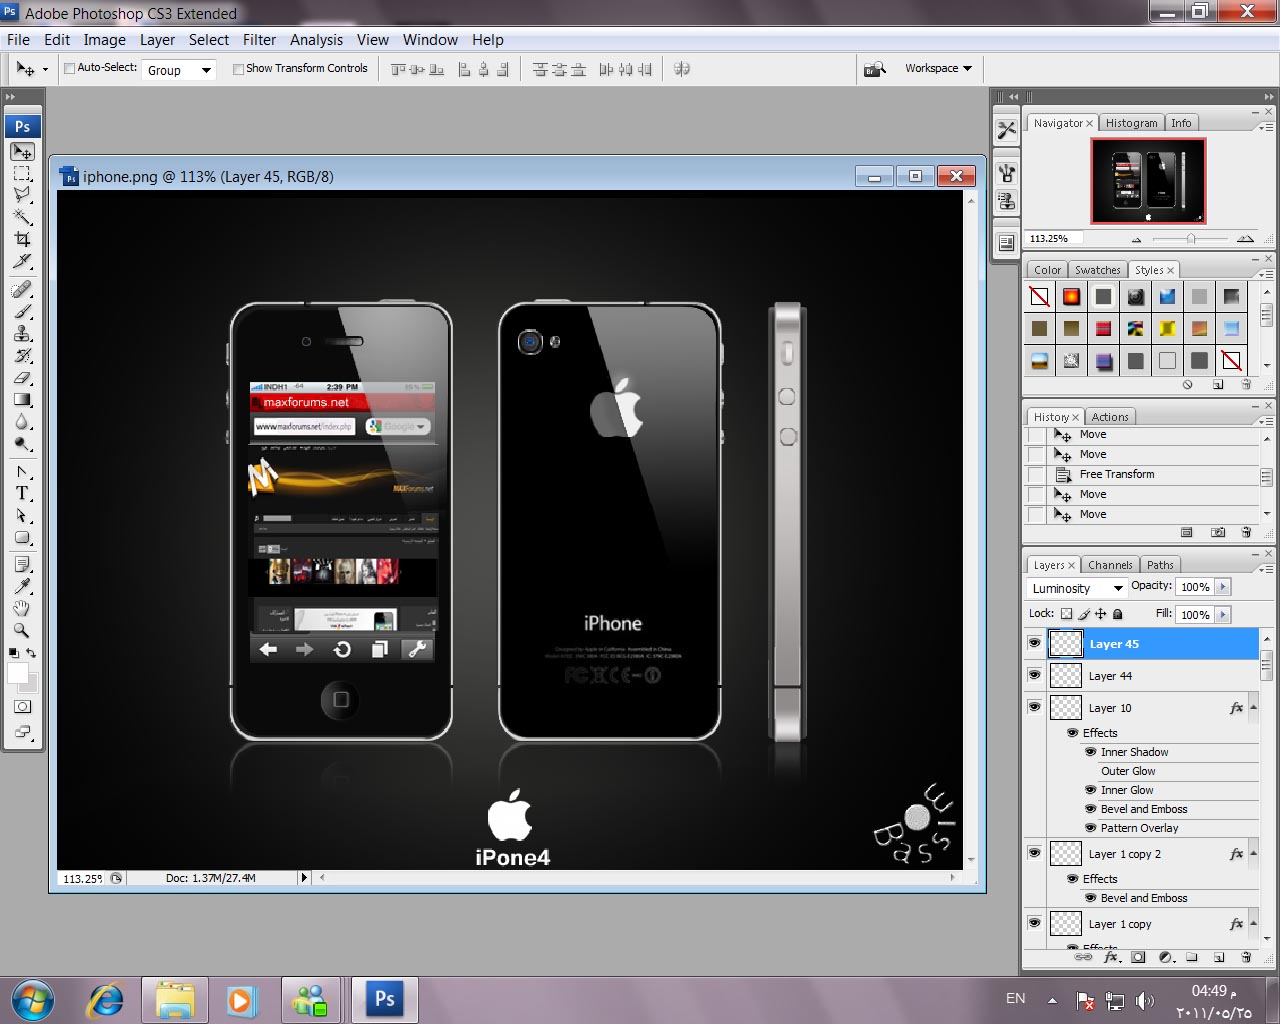Toggle Layer 1 copy 2 visibility
This screenshot has width=1280, height=1024.
pos(1034,853)
